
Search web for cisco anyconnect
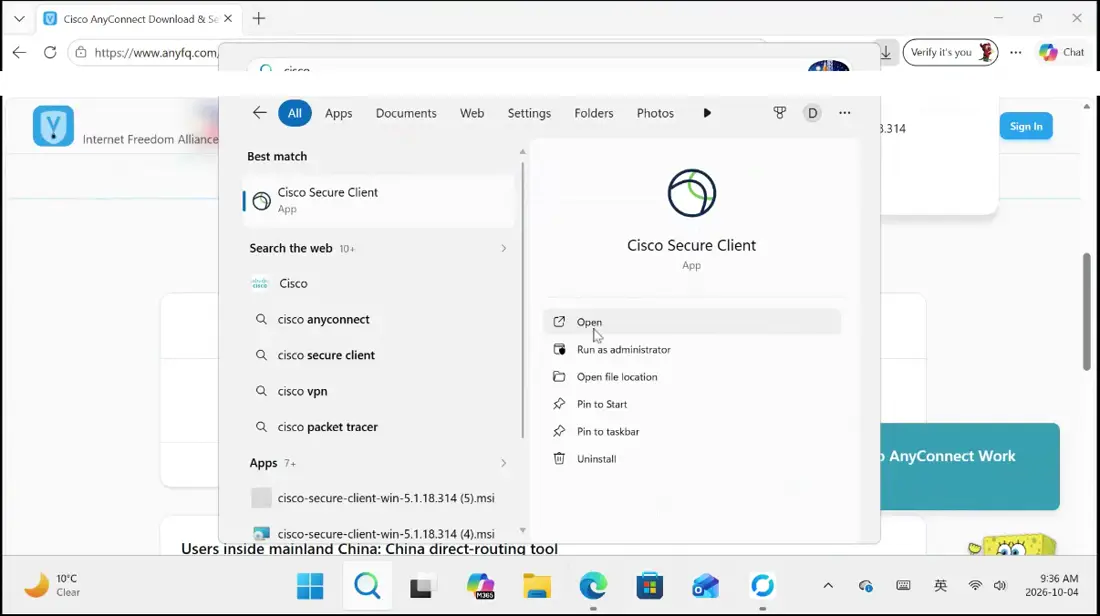point(379,319)
